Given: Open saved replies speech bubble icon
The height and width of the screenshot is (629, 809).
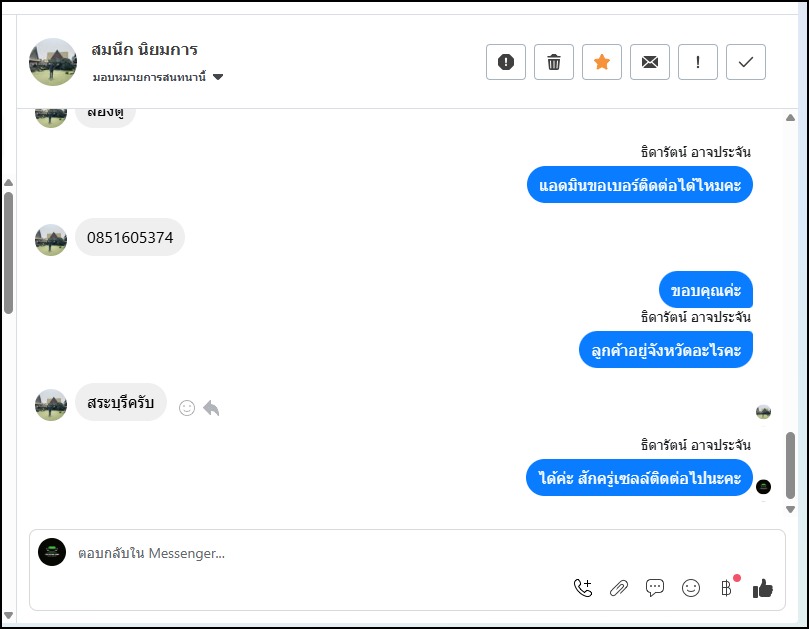Looking at the screenshot, I should click(x=655, y=588).
